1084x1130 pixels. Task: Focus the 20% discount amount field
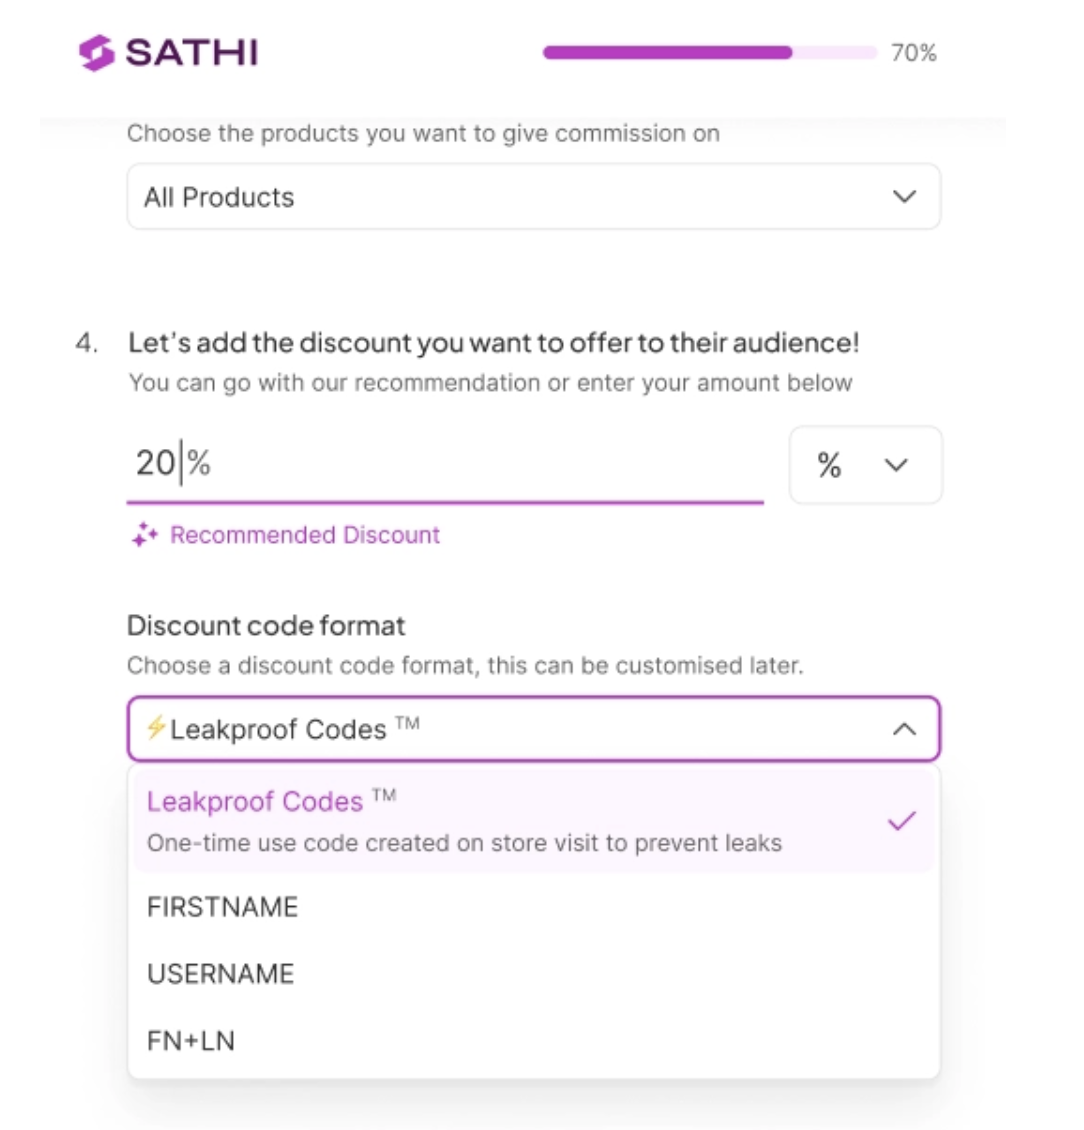[x=444, y=463]
